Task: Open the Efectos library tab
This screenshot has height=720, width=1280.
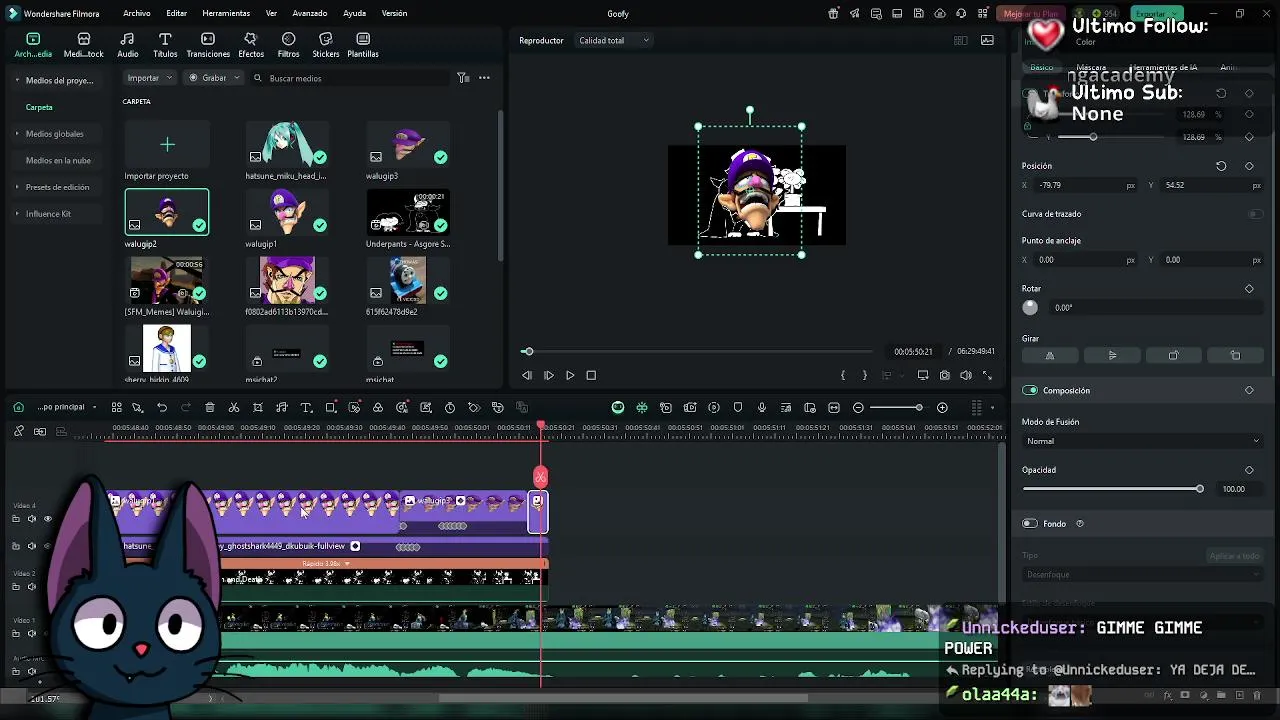Action: point(251,45)
